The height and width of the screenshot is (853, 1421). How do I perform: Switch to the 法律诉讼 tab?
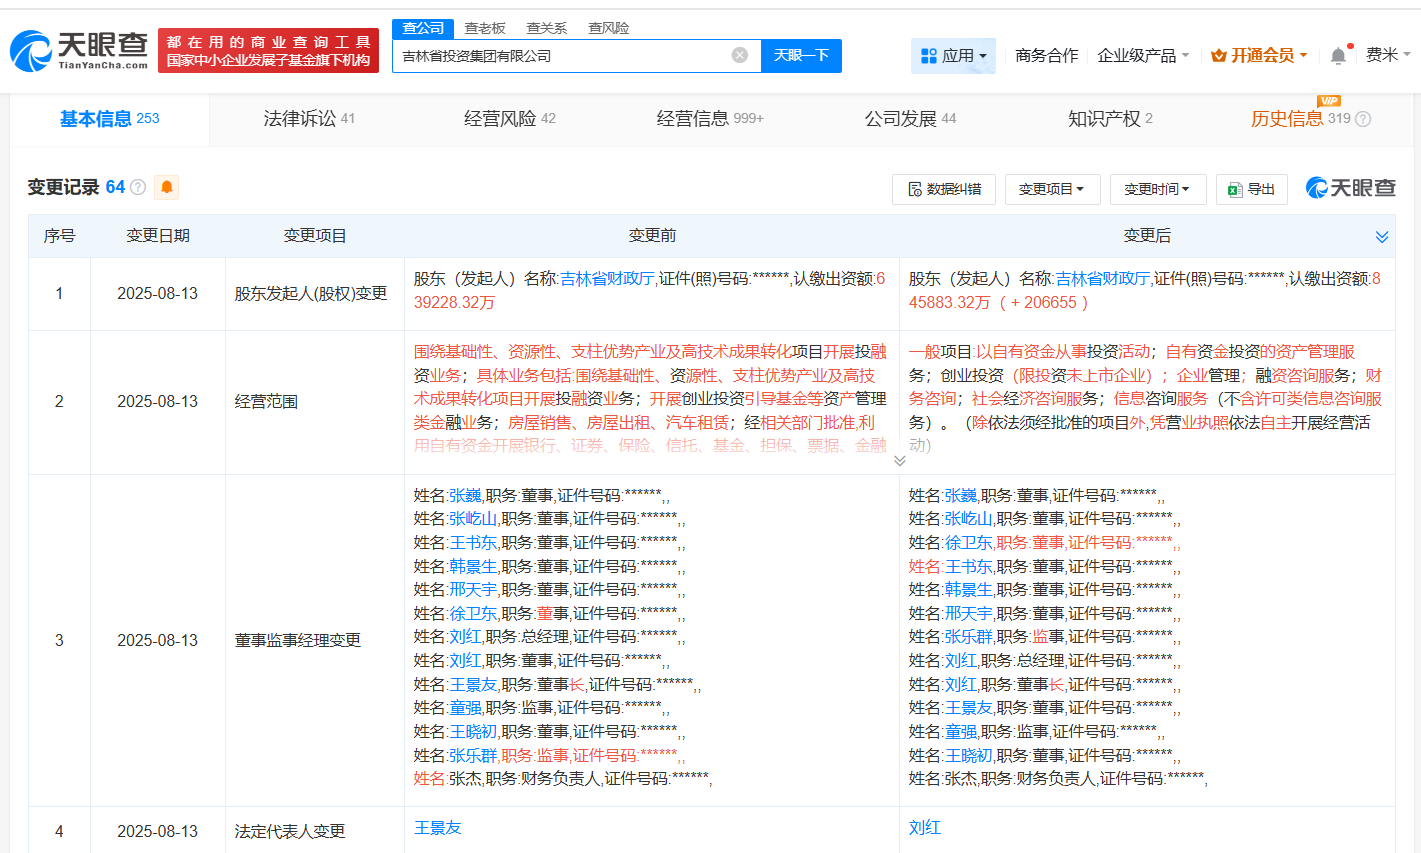(299, 117)
